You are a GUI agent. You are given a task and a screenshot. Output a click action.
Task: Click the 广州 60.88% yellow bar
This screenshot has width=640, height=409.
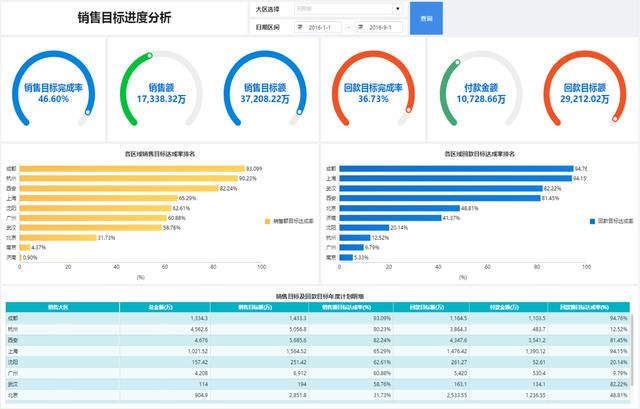[93, 218]
